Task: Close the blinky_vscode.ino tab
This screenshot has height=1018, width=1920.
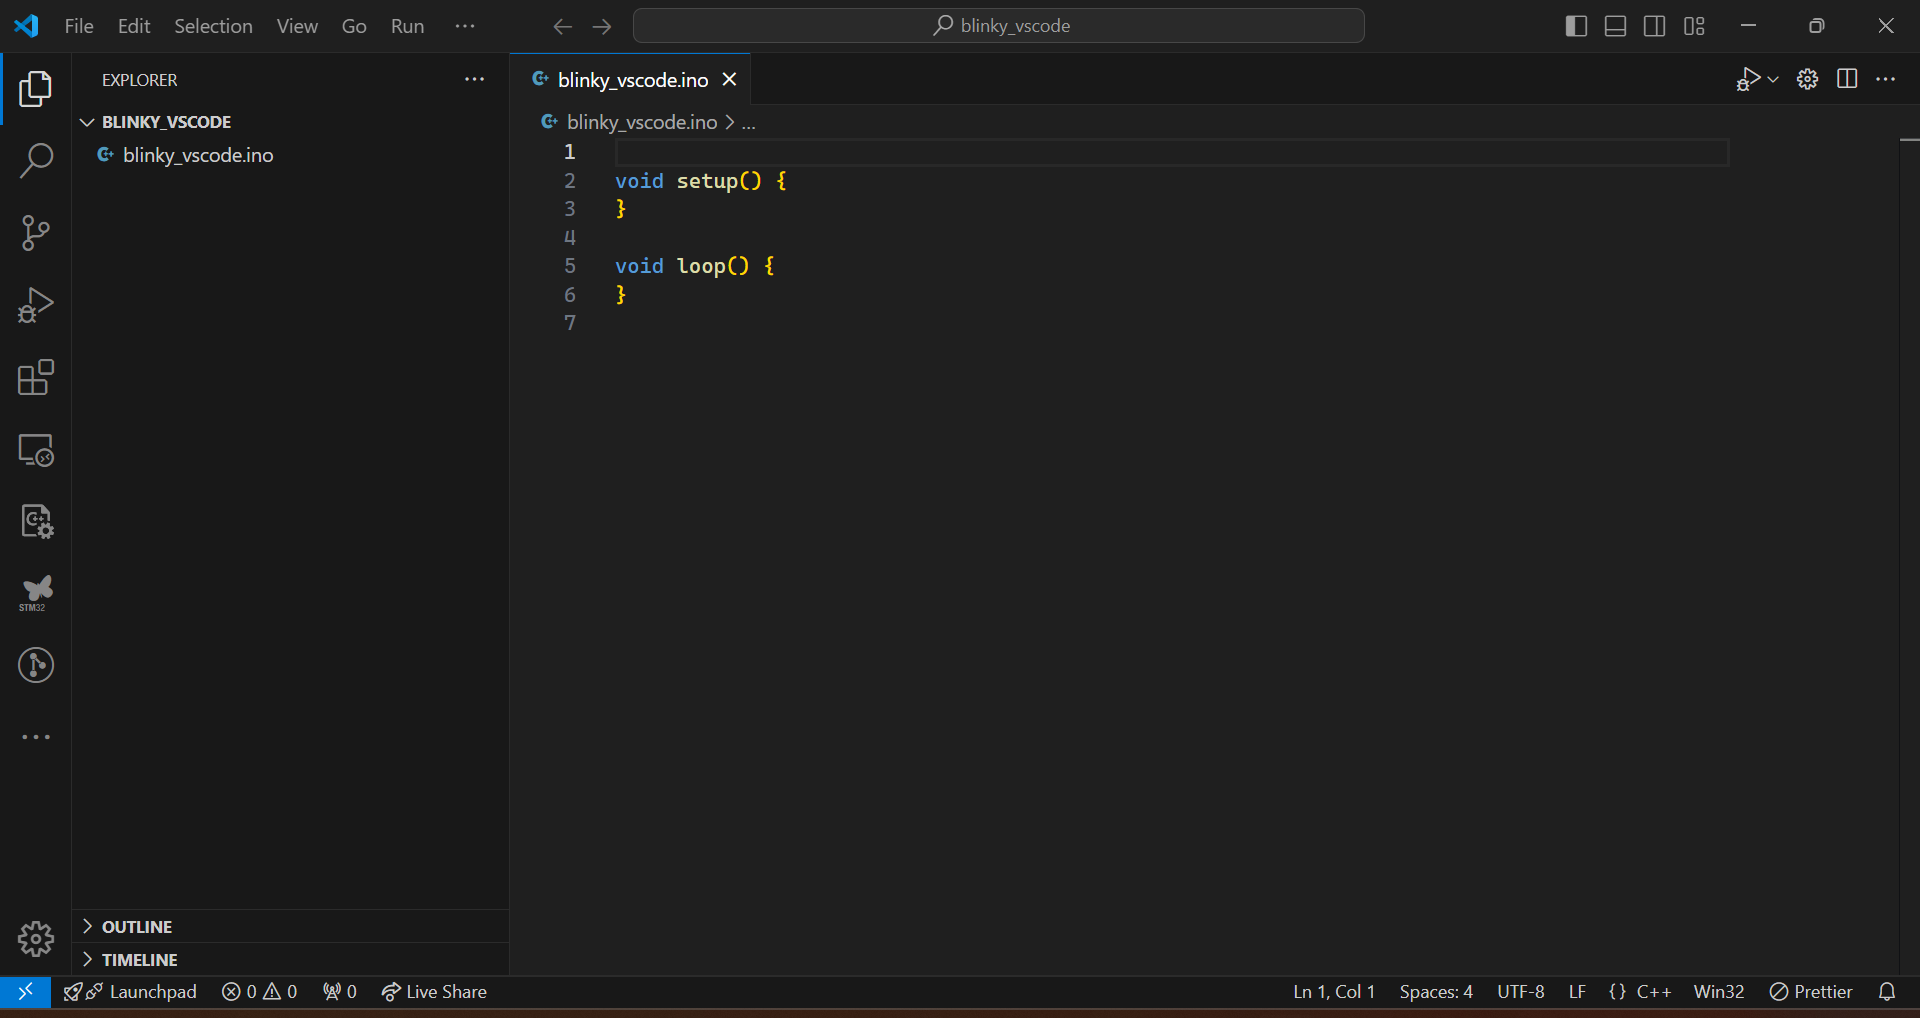Action: (730, 79)
